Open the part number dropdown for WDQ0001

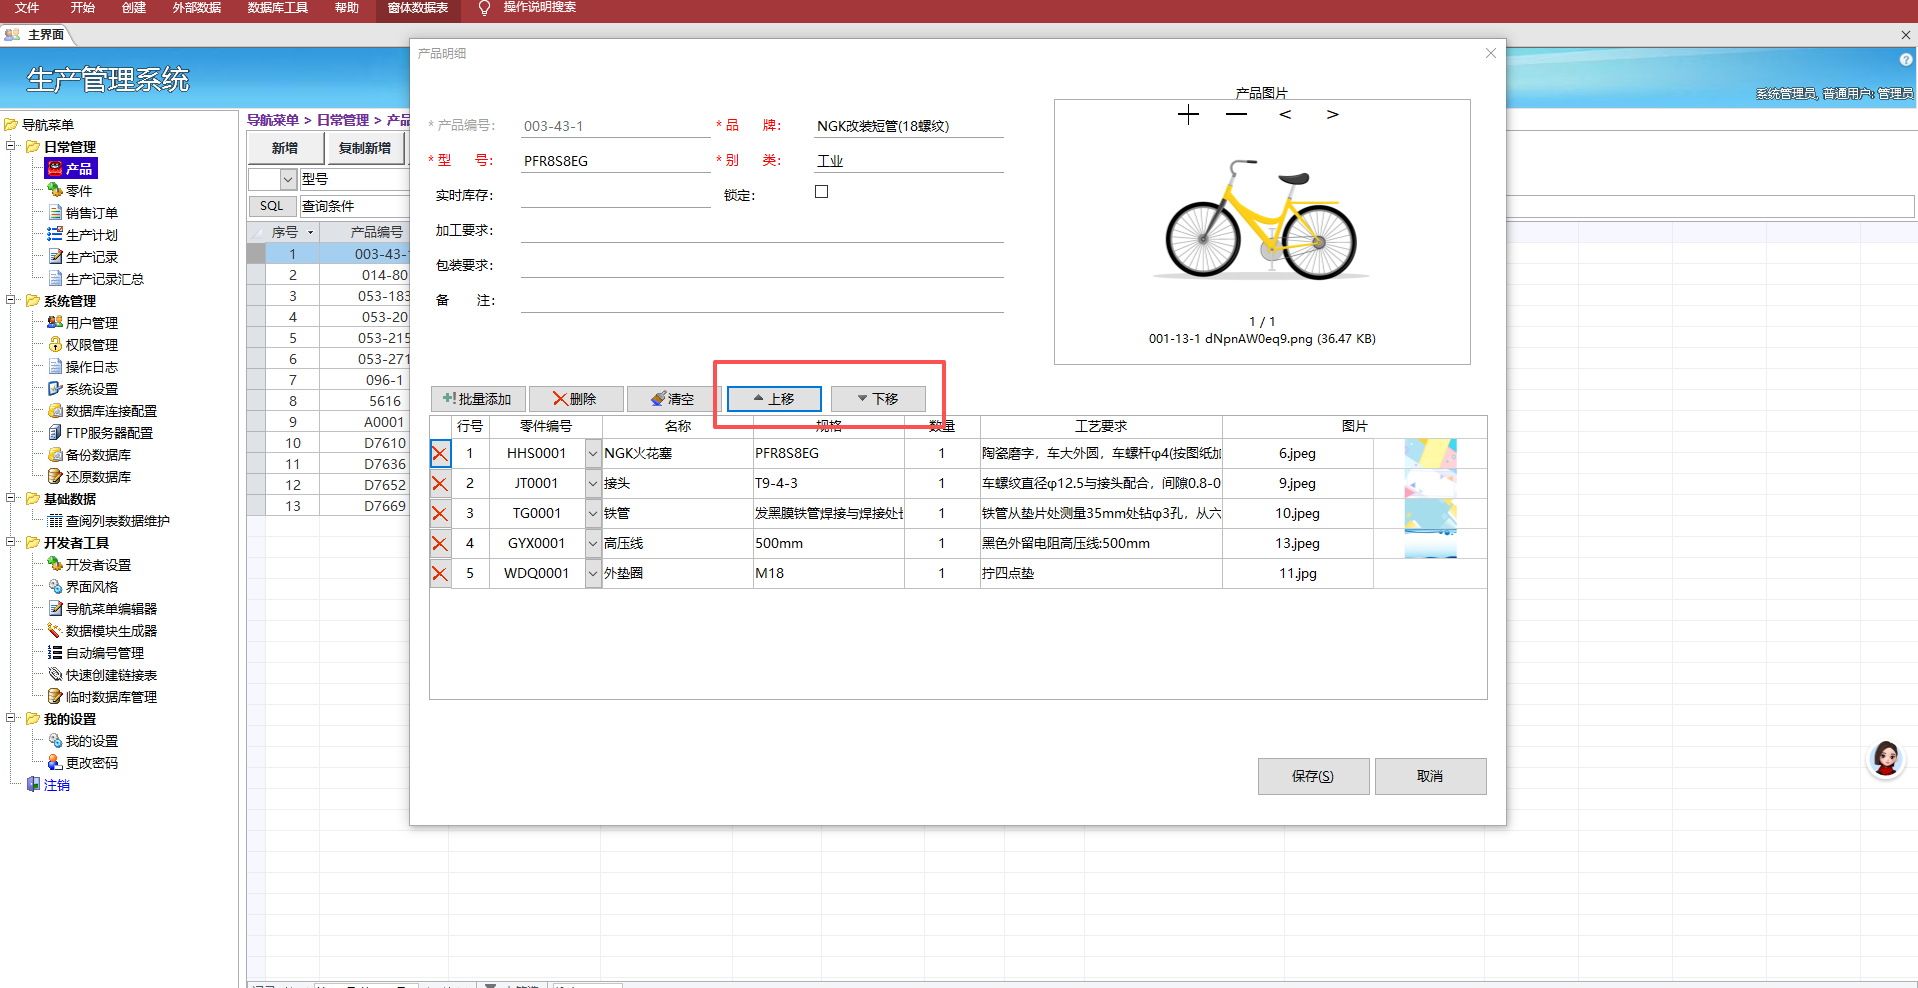[x=593, y=574]
